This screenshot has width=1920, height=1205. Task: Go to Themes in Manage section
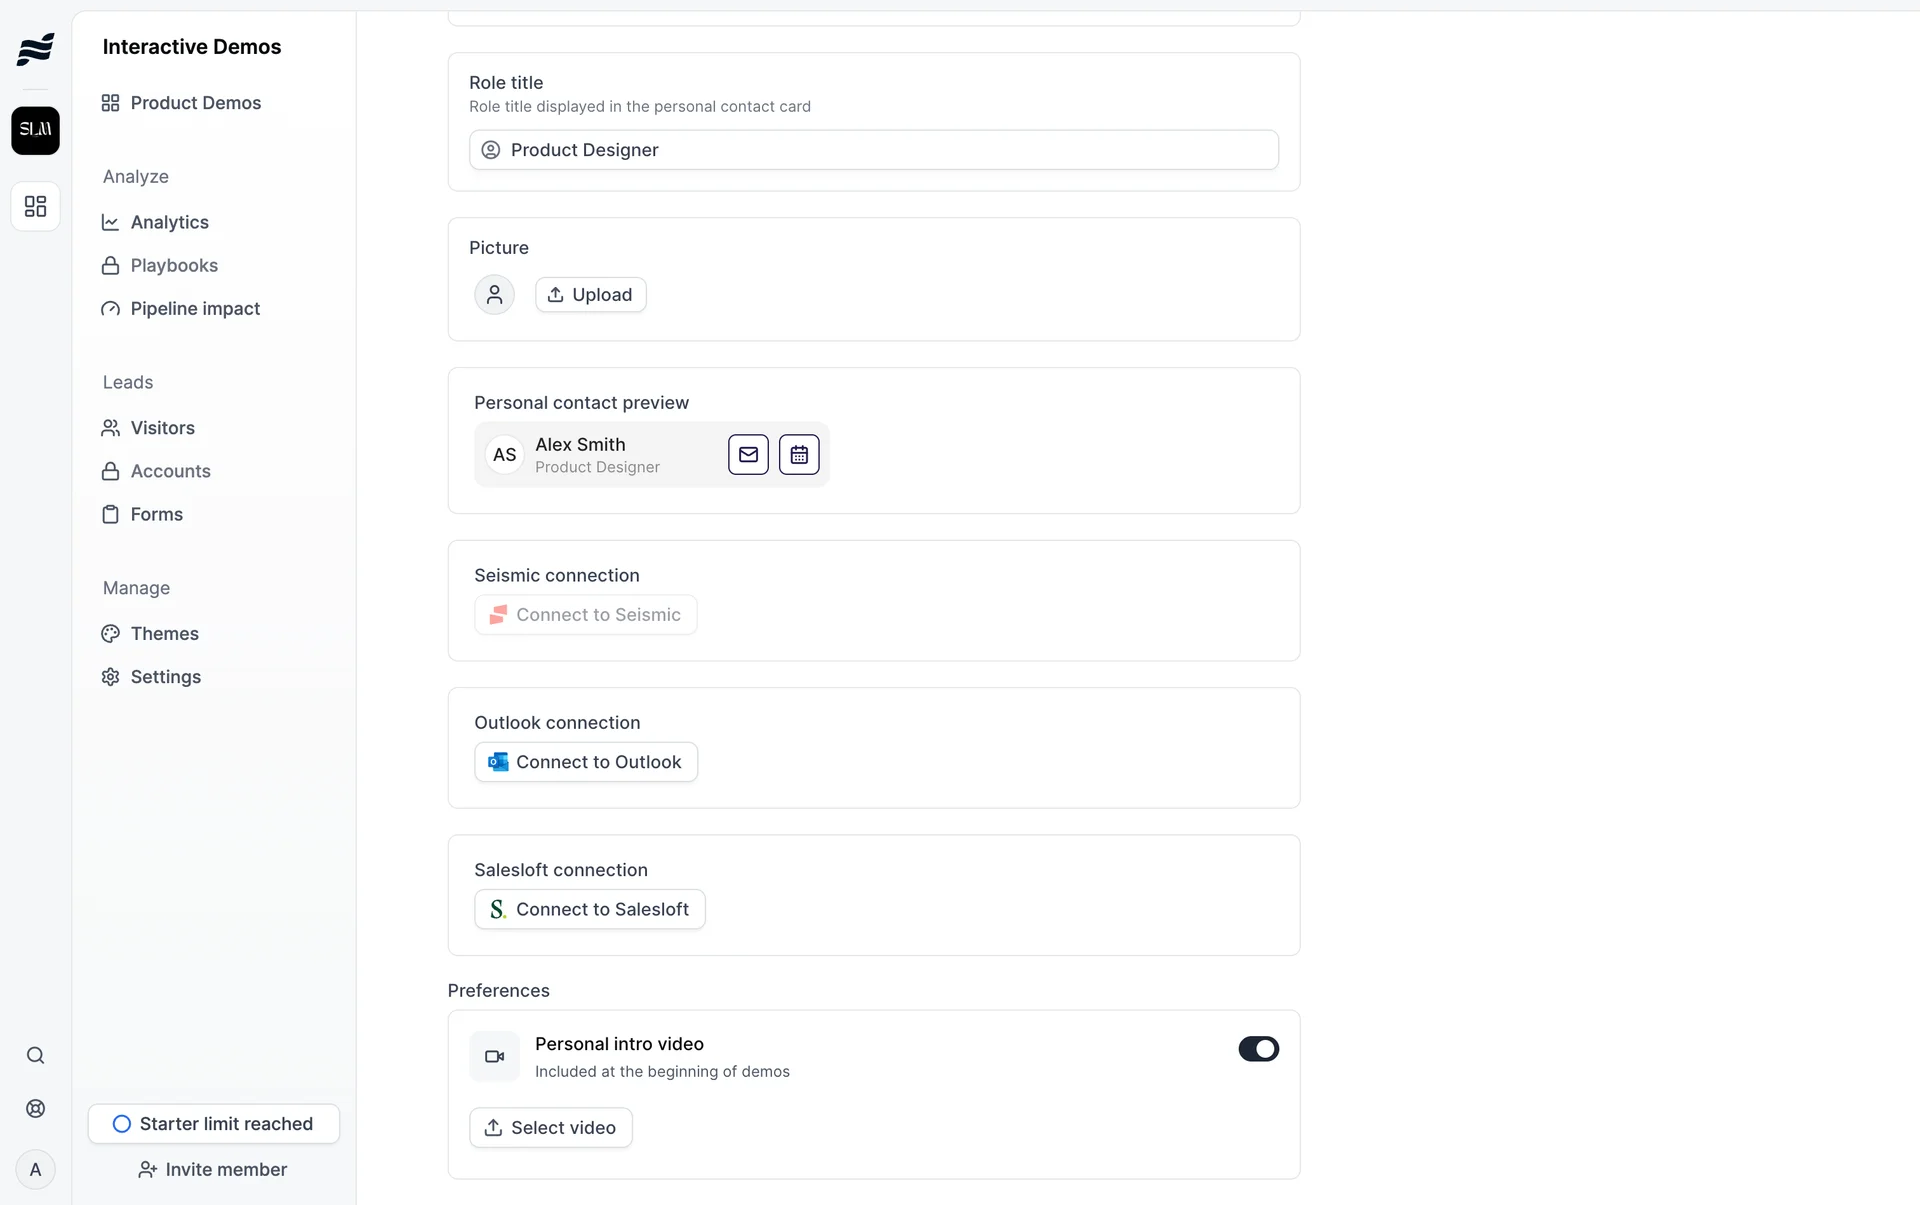coord(164,633)
